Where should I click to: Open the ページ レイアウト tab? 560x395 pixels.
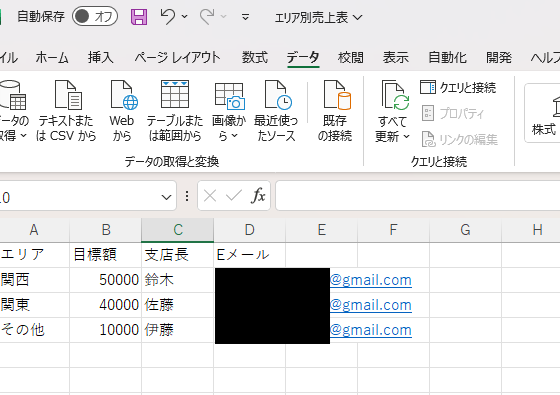178,57
